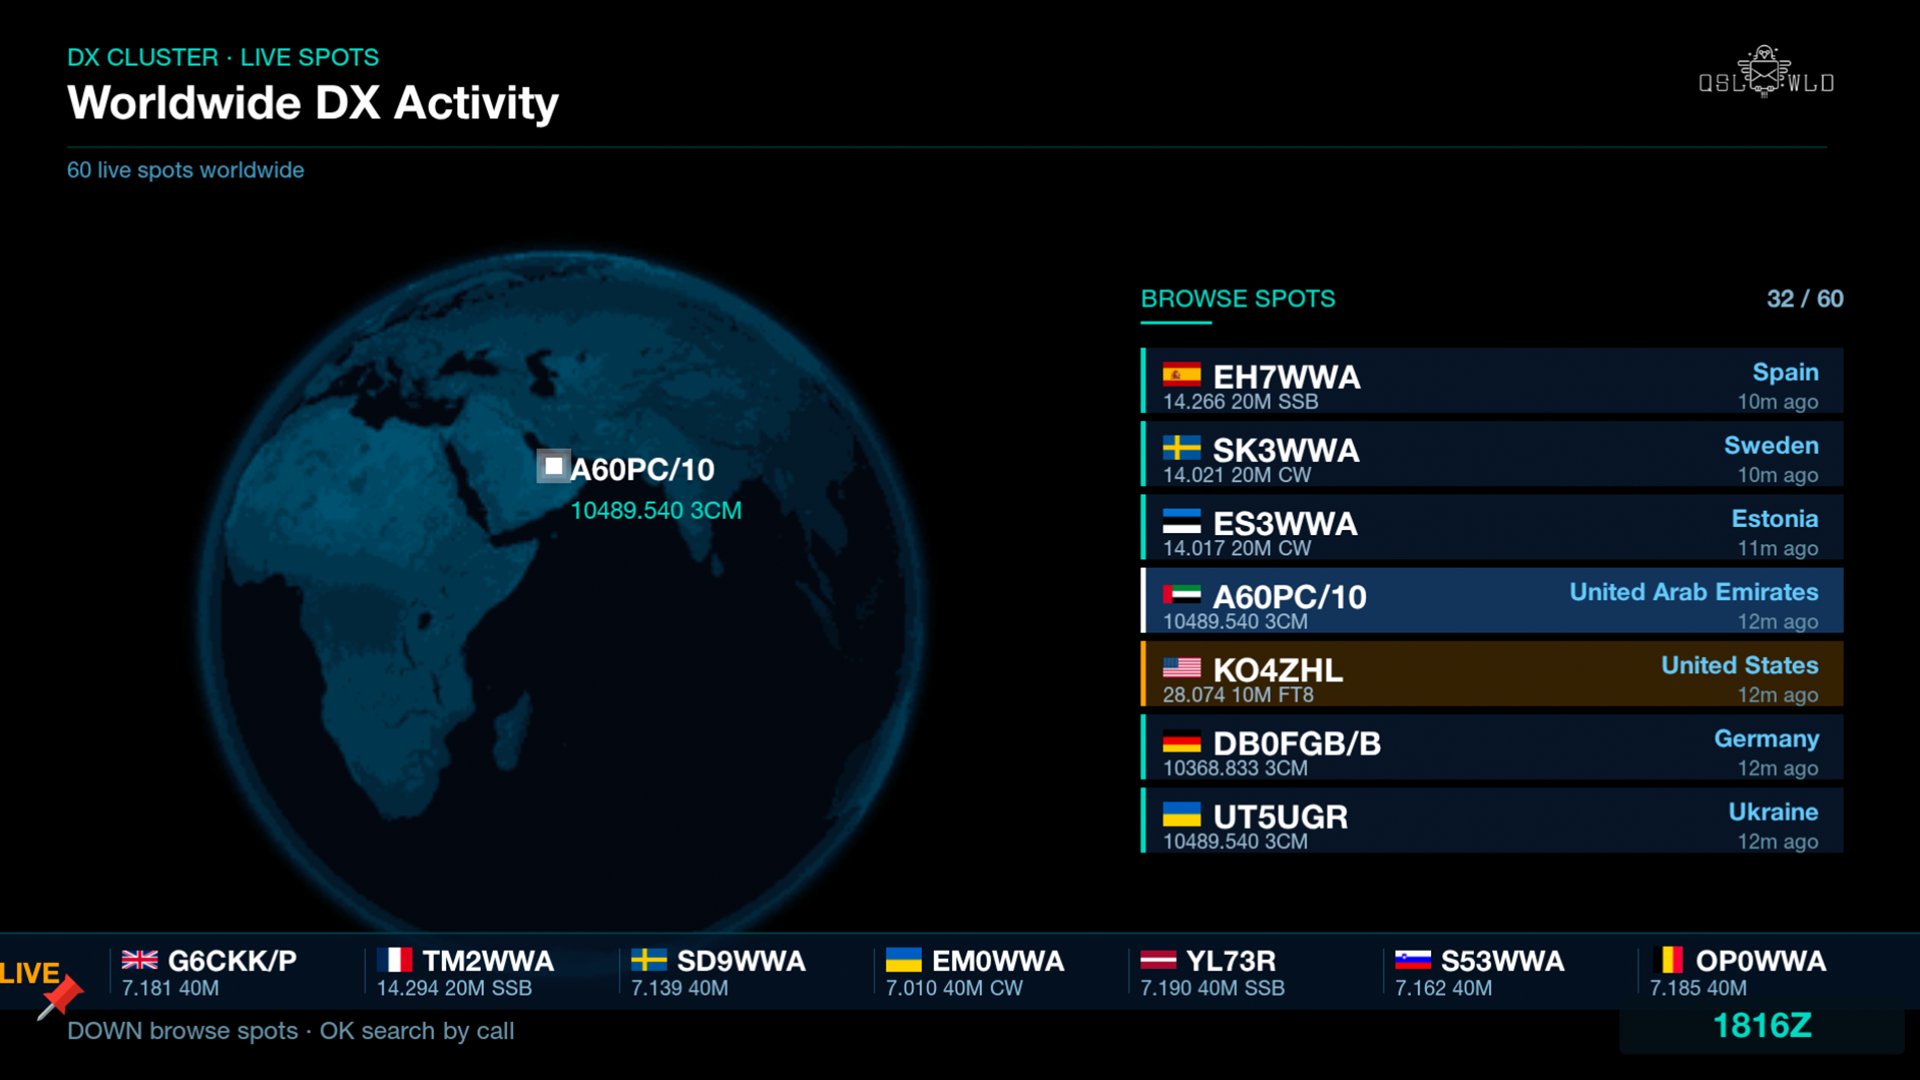Click the United Arab Emirates country label
1920x1080 pixels.
point(1694,592)
